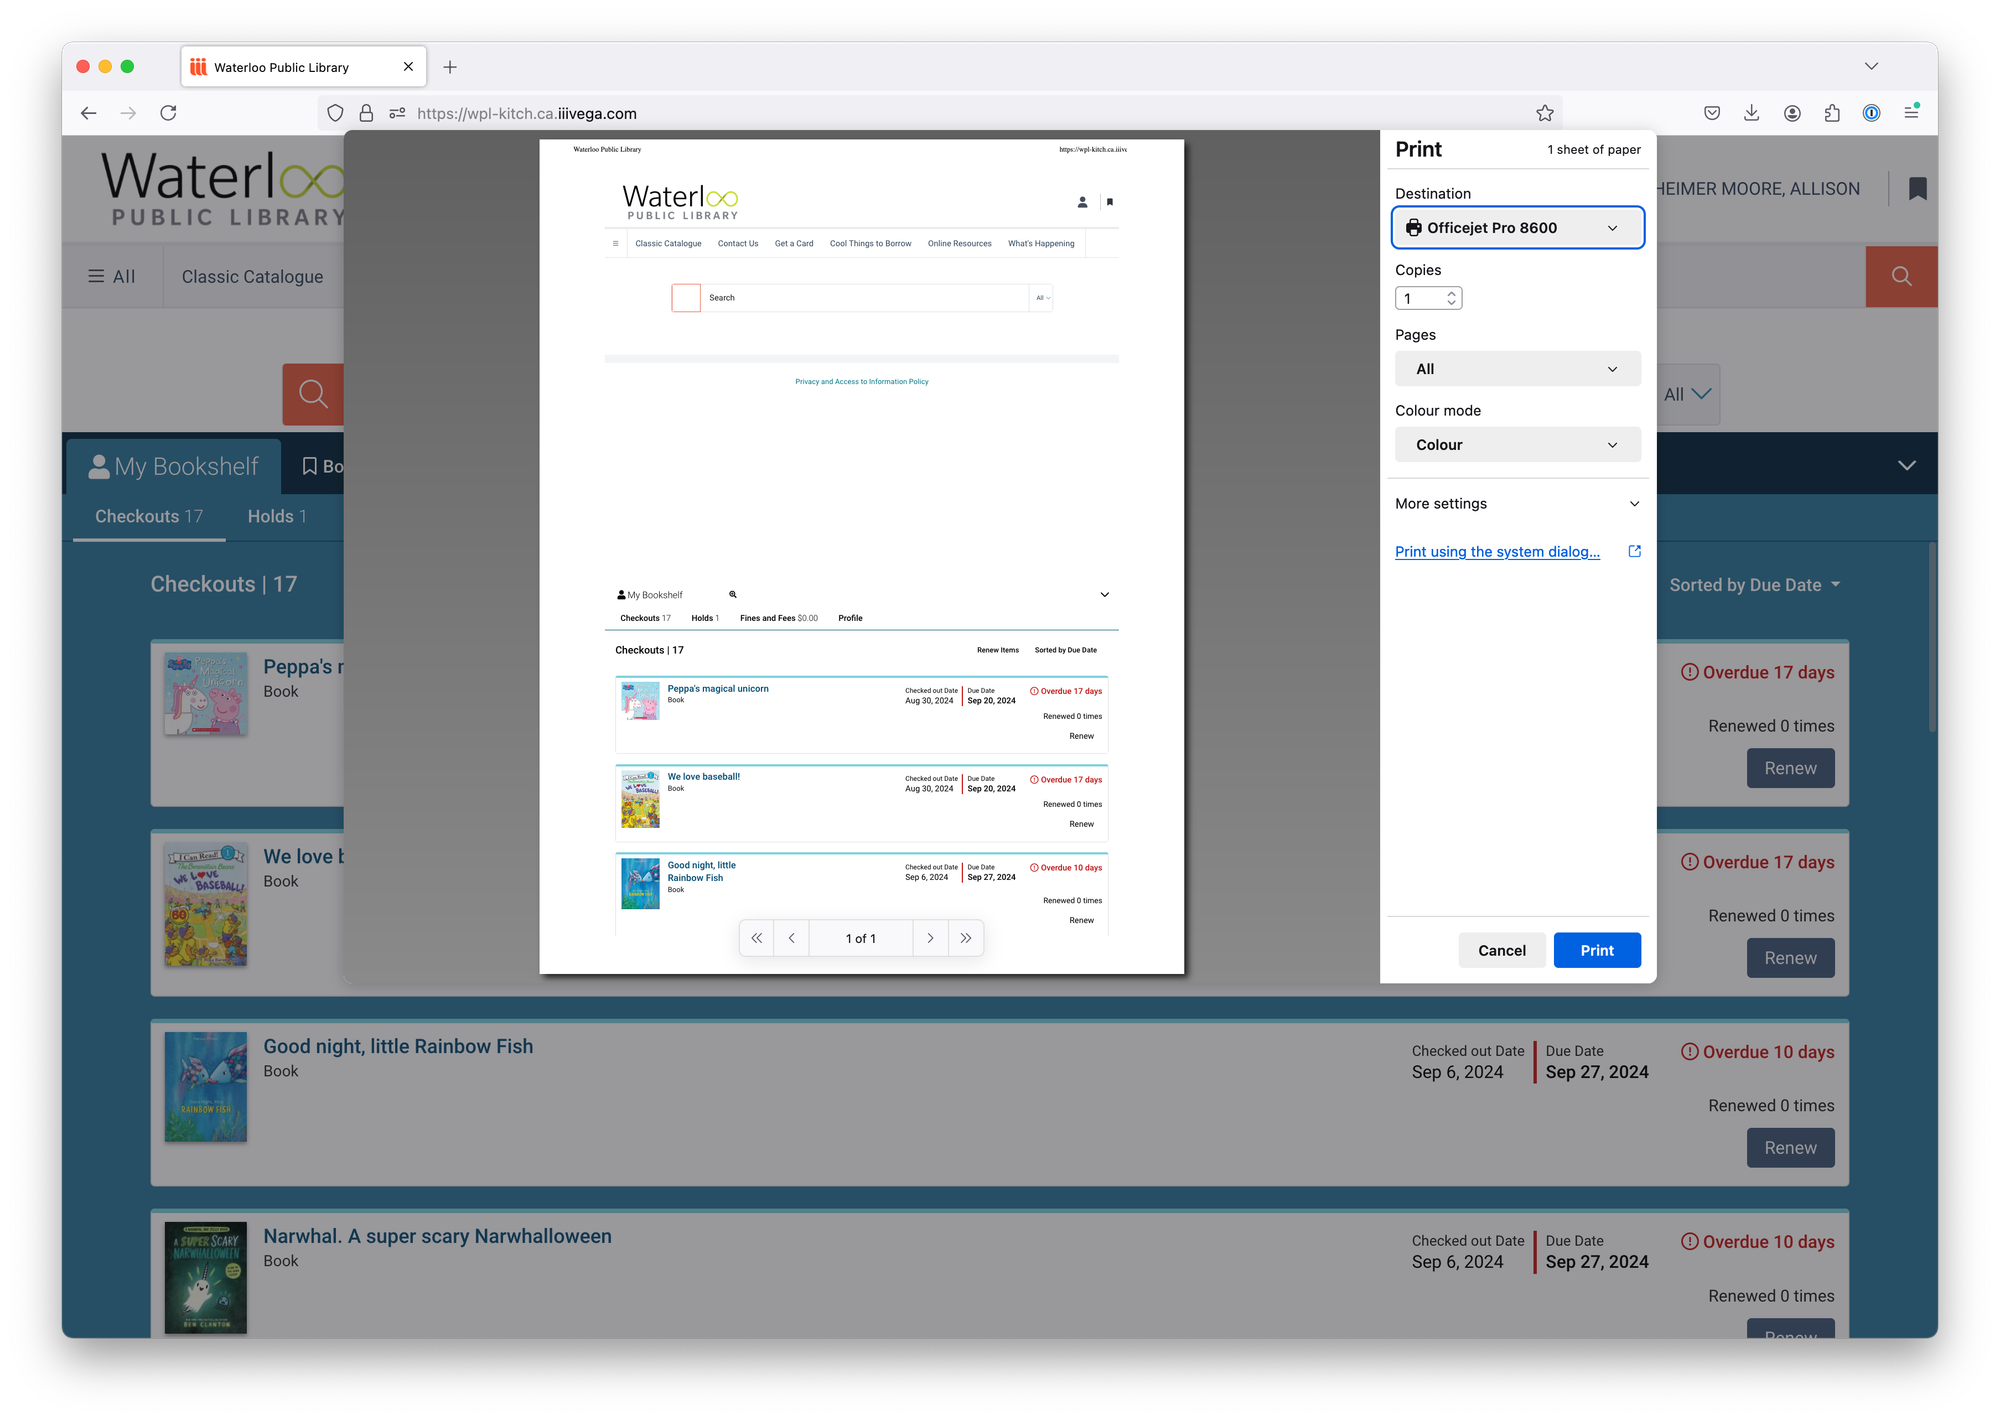Click the red search magnifier button
This screenshot has width=2000, height=1420.
click(1901, 276)
